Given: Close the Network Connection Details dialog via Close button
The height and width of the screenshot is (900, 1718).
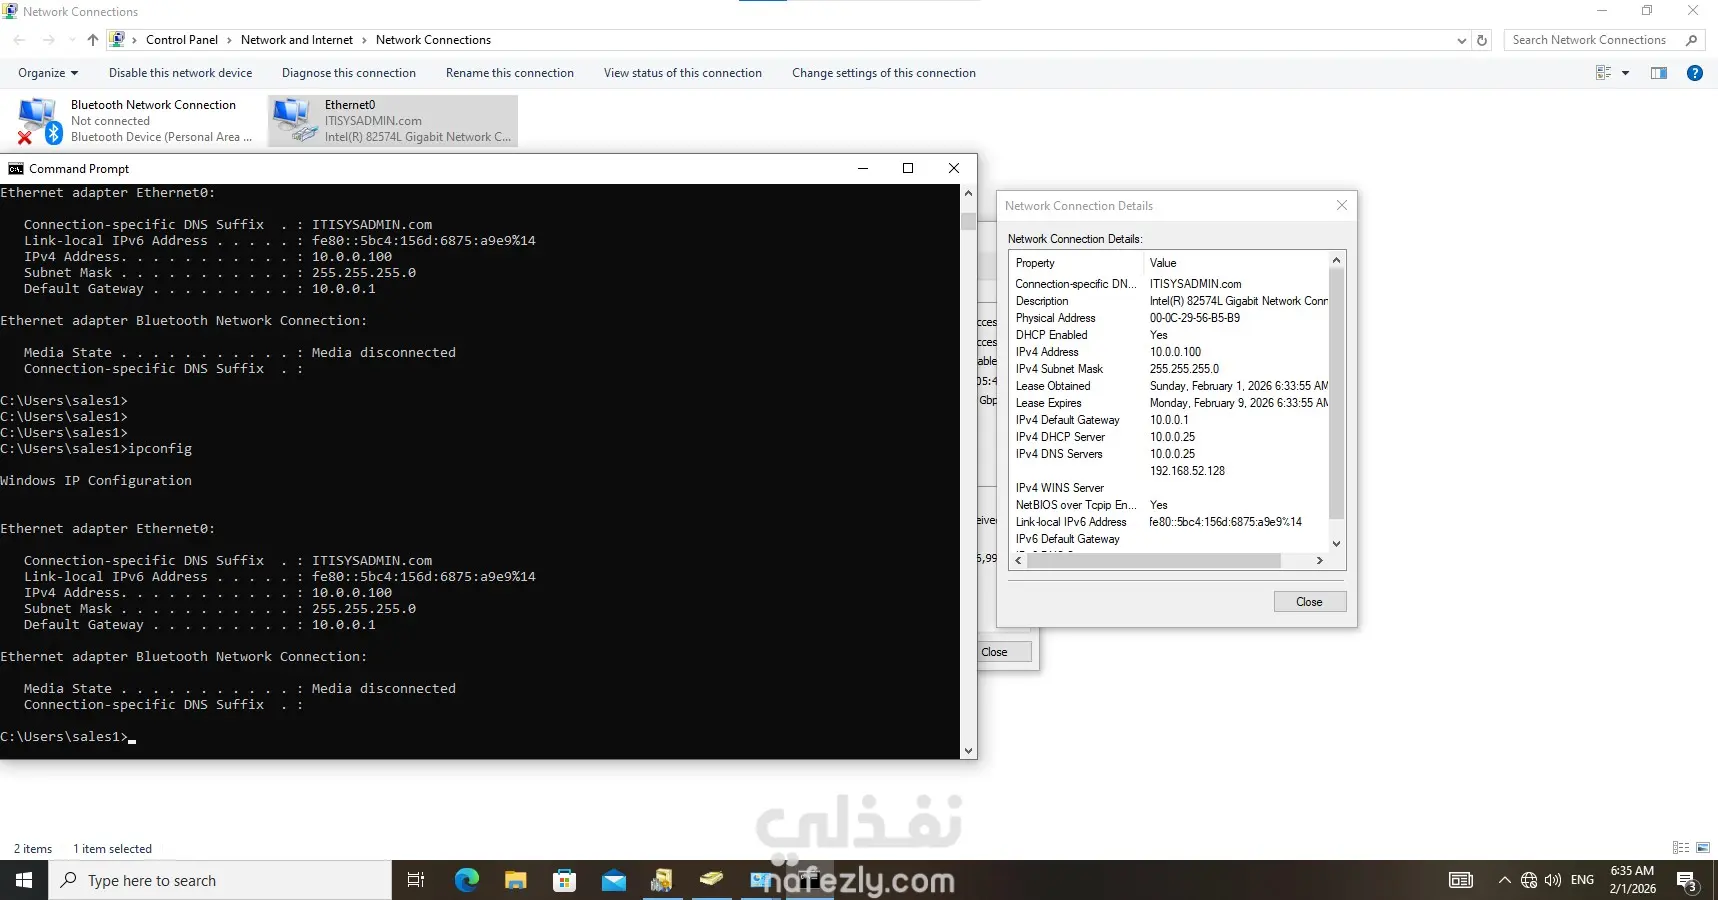Looking at the screenshot, I should (1309, 602).
